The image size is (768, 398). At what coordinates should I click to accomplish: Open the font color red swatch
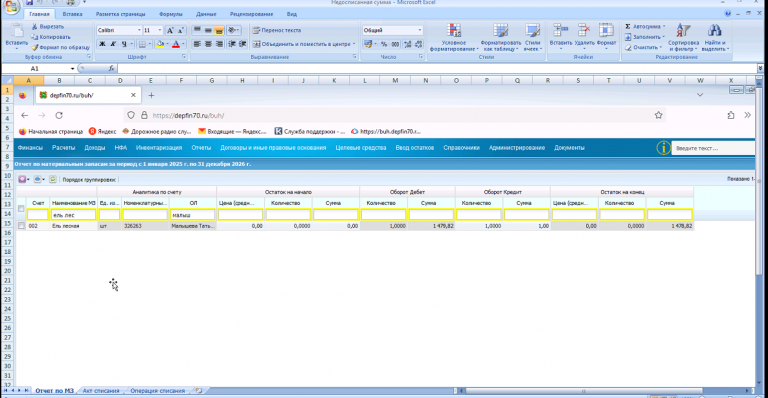pyautogui.click(x=176, y=44)
